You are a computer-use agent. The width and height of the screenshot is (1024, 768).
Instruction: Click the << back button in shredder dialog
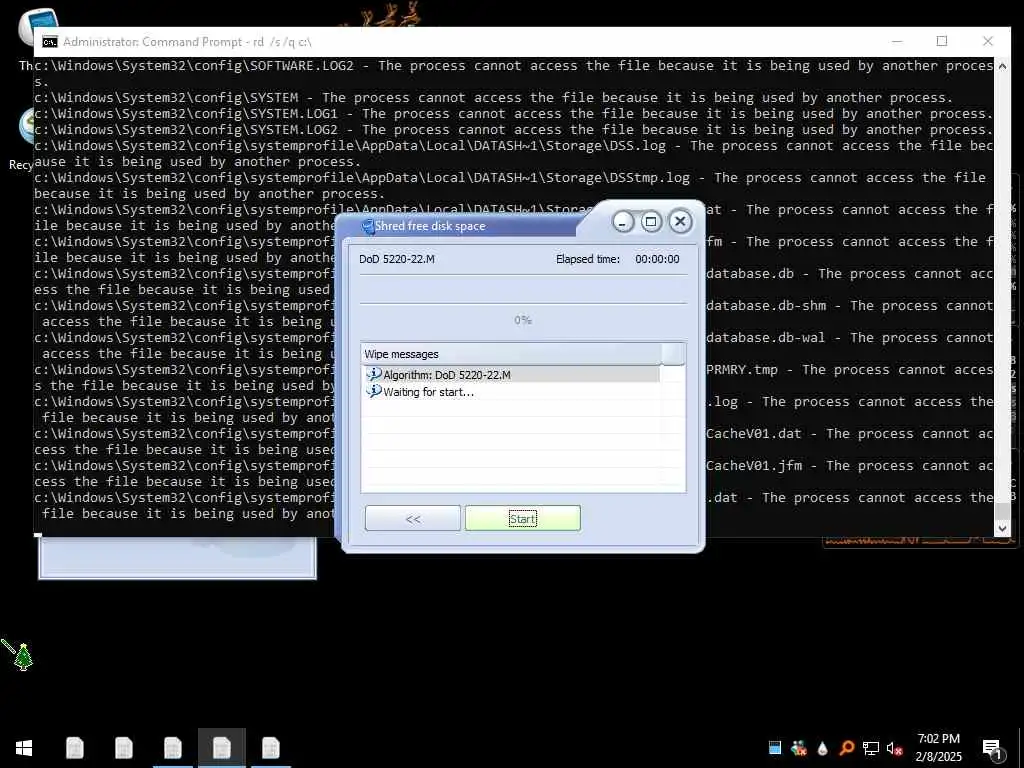(413, 519)
